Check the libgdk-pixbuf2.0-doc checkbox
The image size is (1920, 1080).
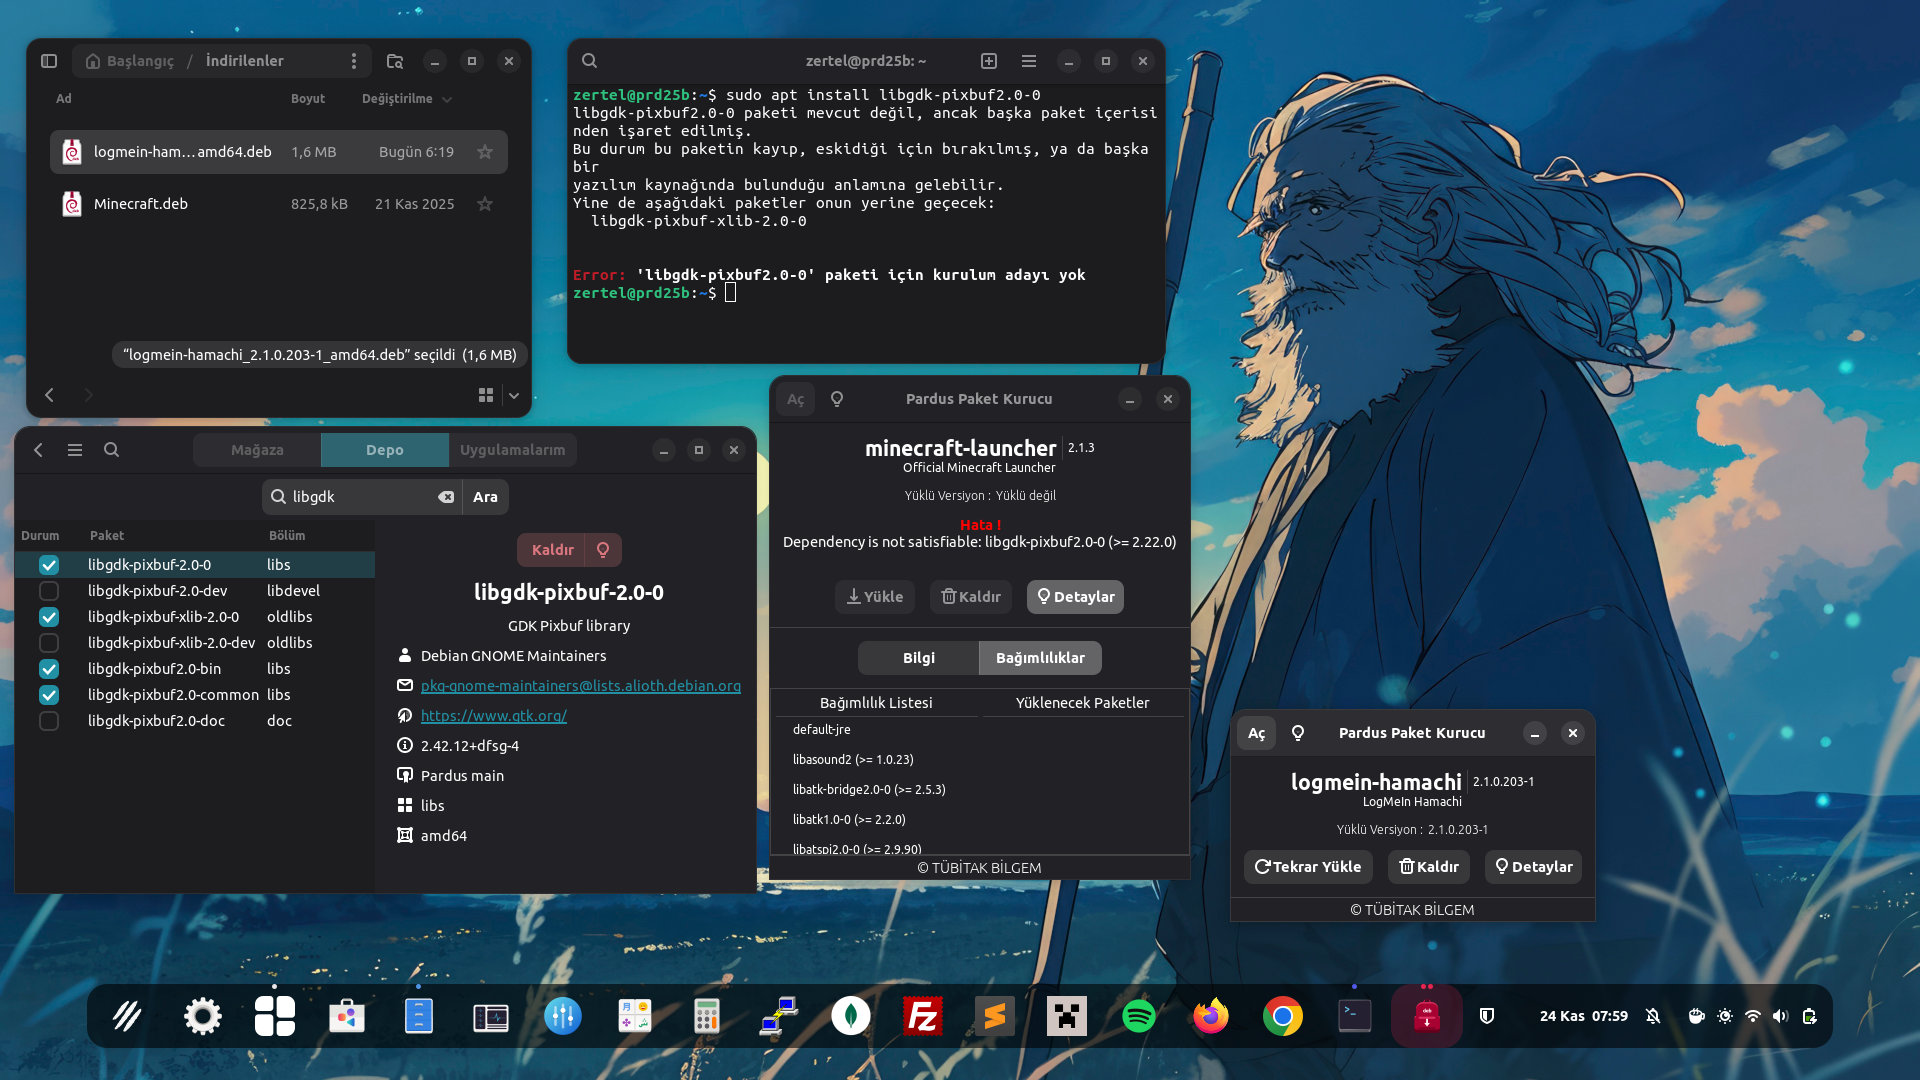coord(49,721)
